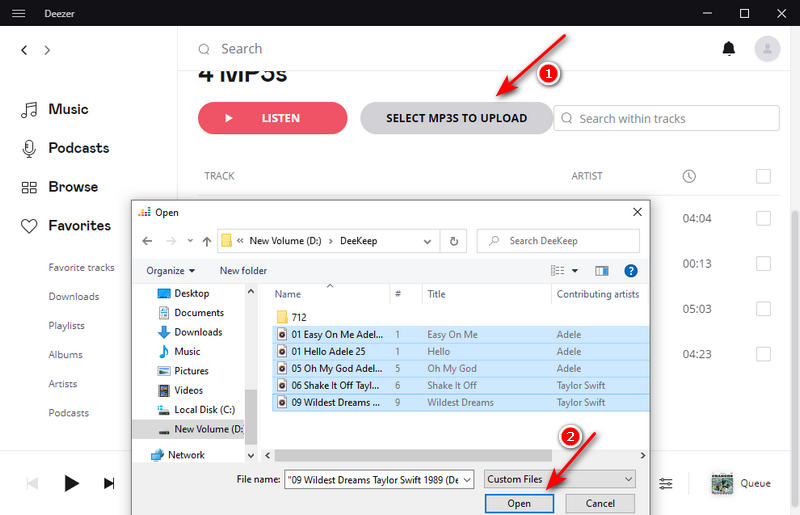The width and height of the screenshot is (800, 515).
Task: Select Videos in navigation tree
Action: coord(180,390)
